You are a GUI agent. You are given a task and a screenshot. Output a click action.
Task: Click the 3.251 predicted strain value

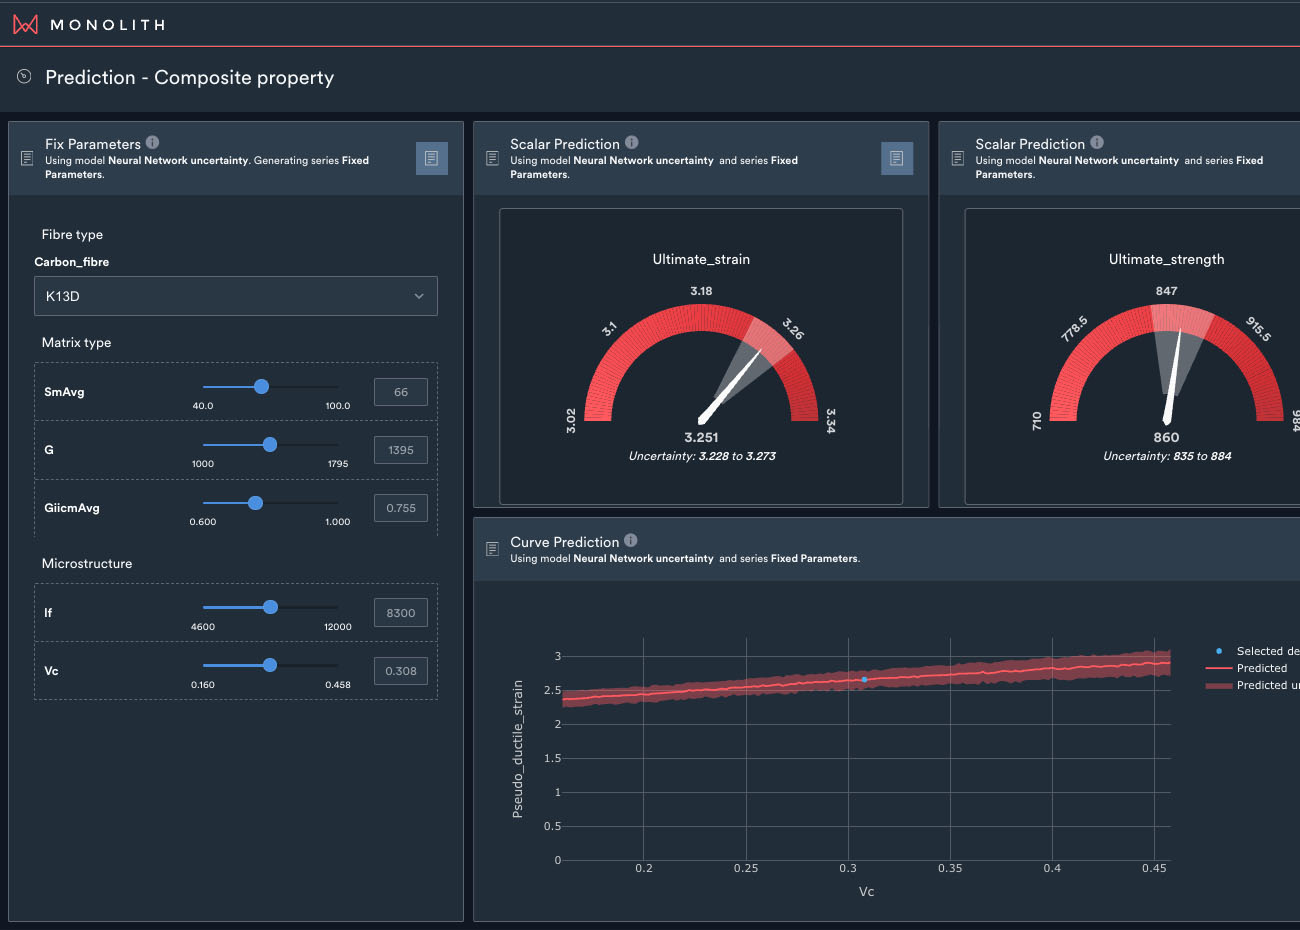[x=701, y=437]
